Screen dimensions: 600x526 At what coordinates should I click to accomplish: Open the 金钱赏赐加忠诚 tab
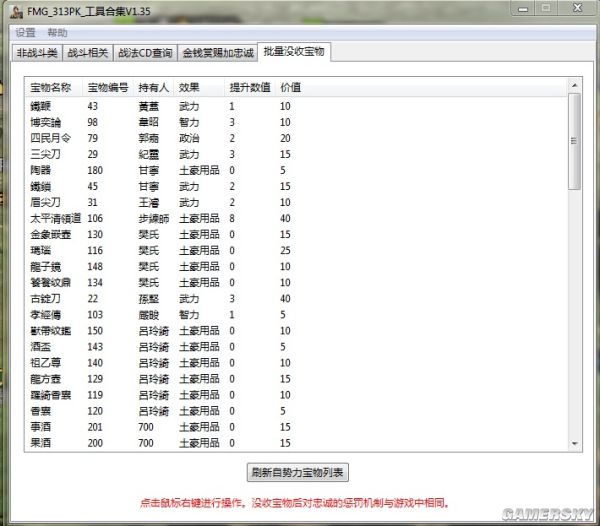[x=218, y=53]
